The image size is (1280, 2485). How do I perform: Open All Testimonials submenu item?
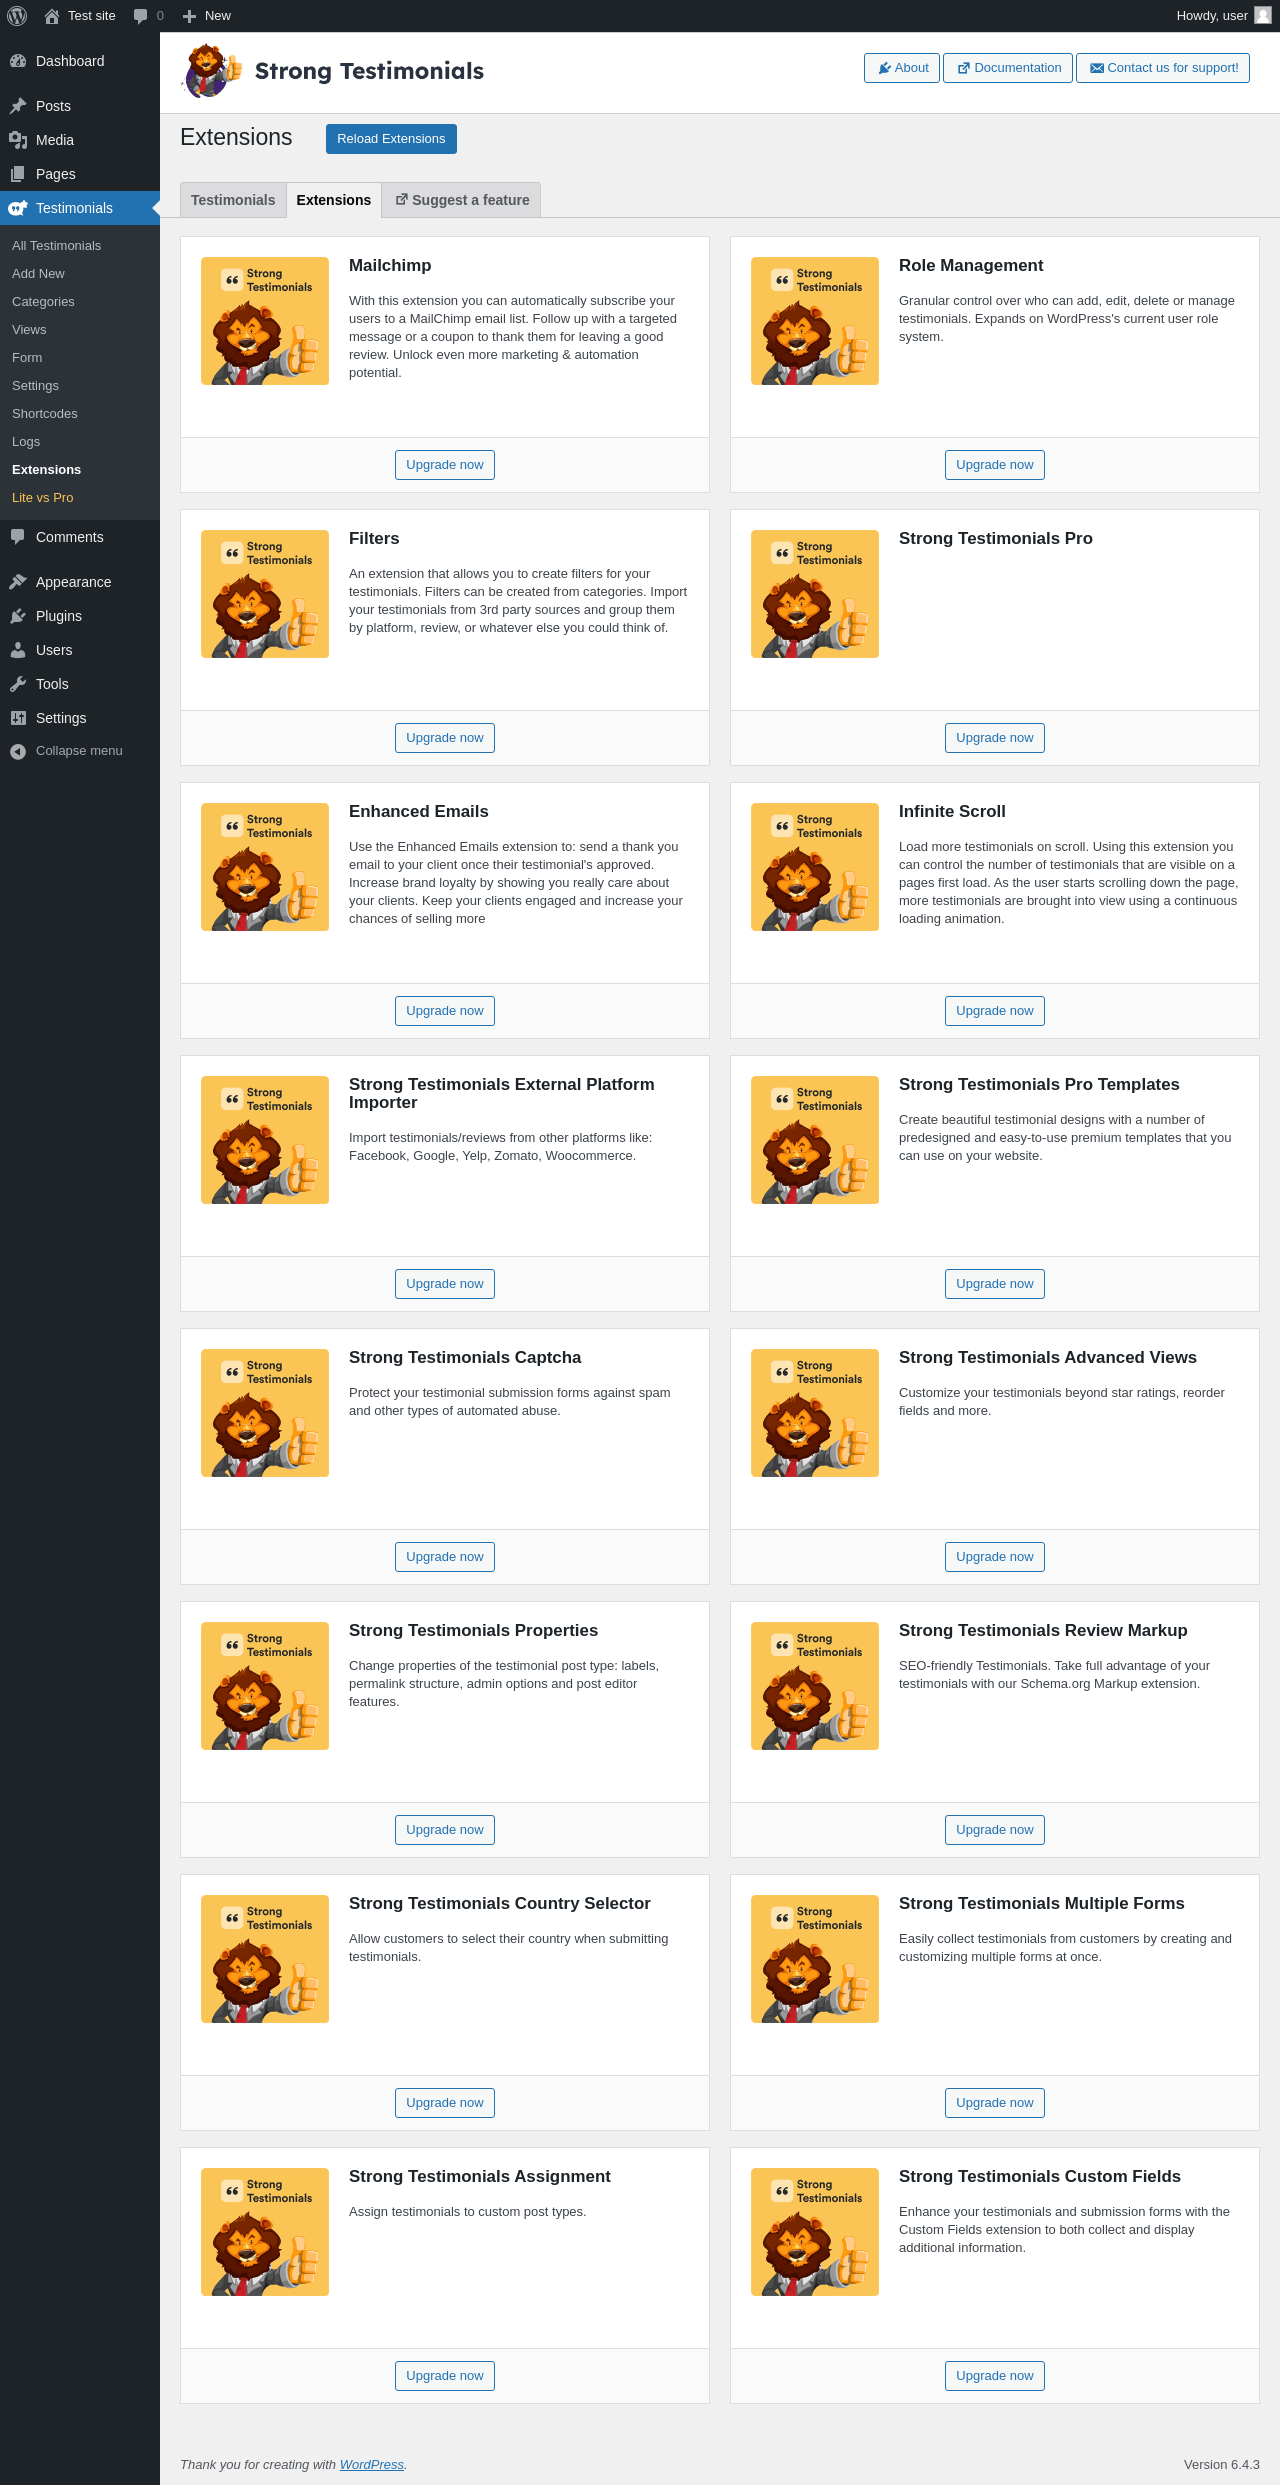coord(80,246)
